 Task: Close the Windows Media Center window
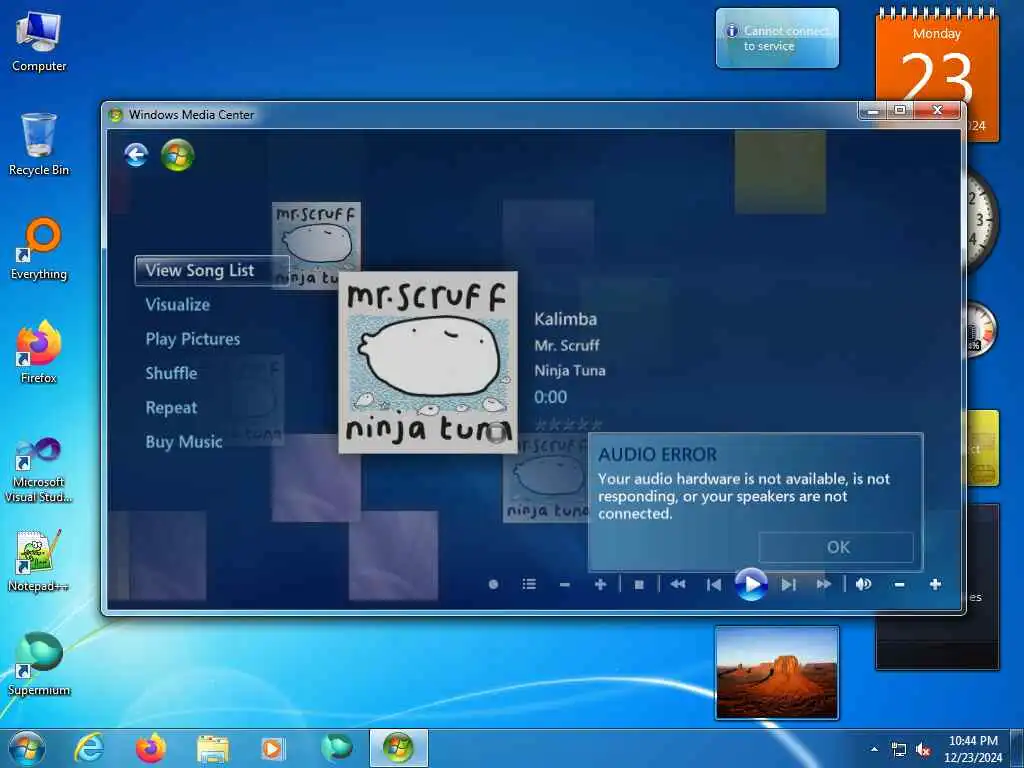pos(938,111)
